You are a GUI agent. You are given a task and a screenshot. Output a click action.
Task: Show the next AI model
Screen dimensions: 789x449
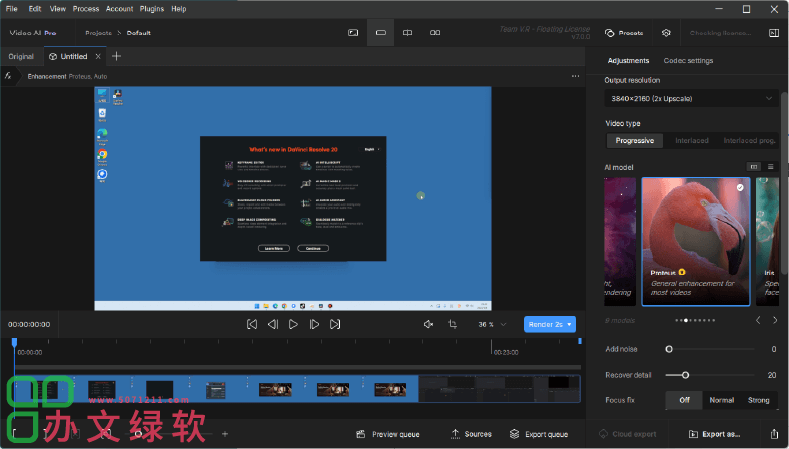(775, 320)
